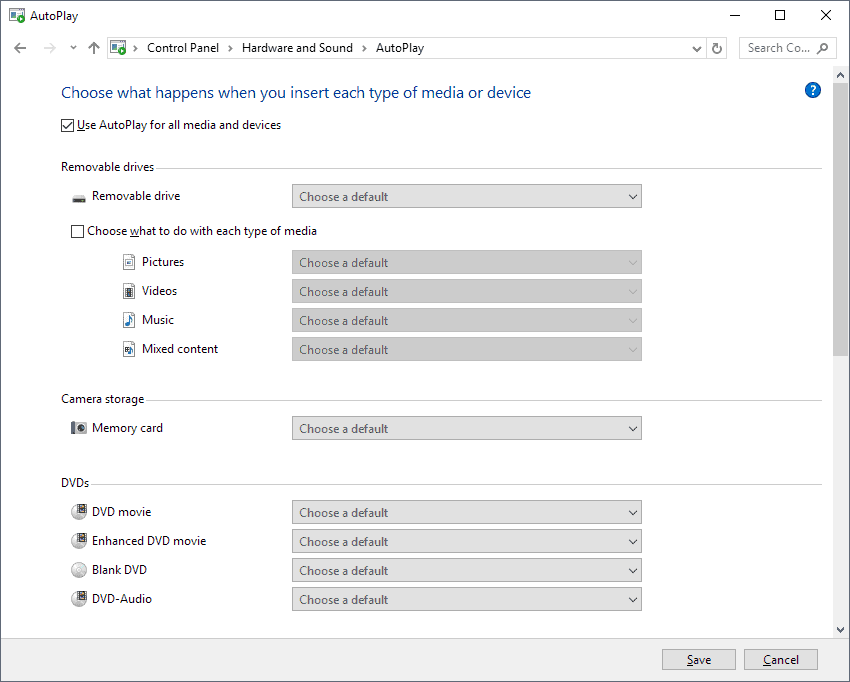Click the blue Help question mark

coord(813,90)
